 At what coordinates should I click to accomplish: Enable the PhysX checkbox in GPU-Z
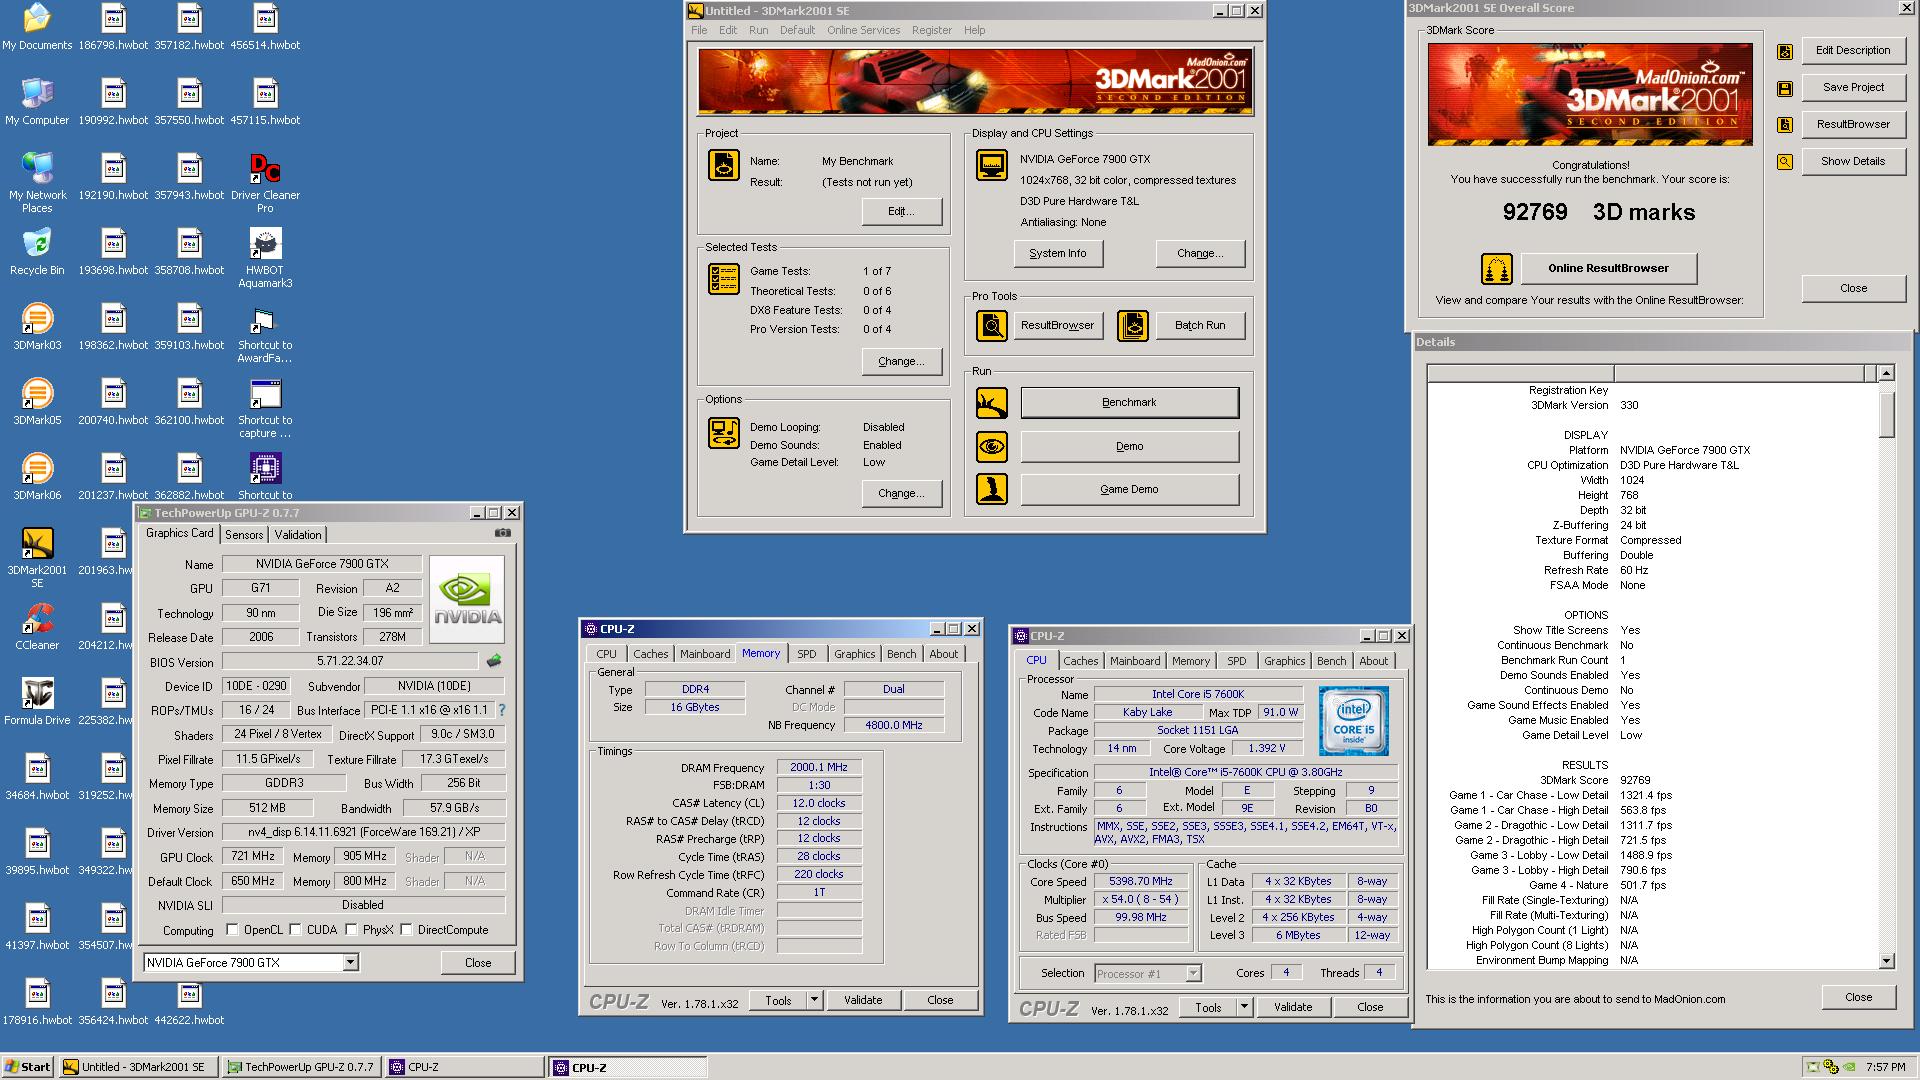pyautogui.click(x=351, y=930)
